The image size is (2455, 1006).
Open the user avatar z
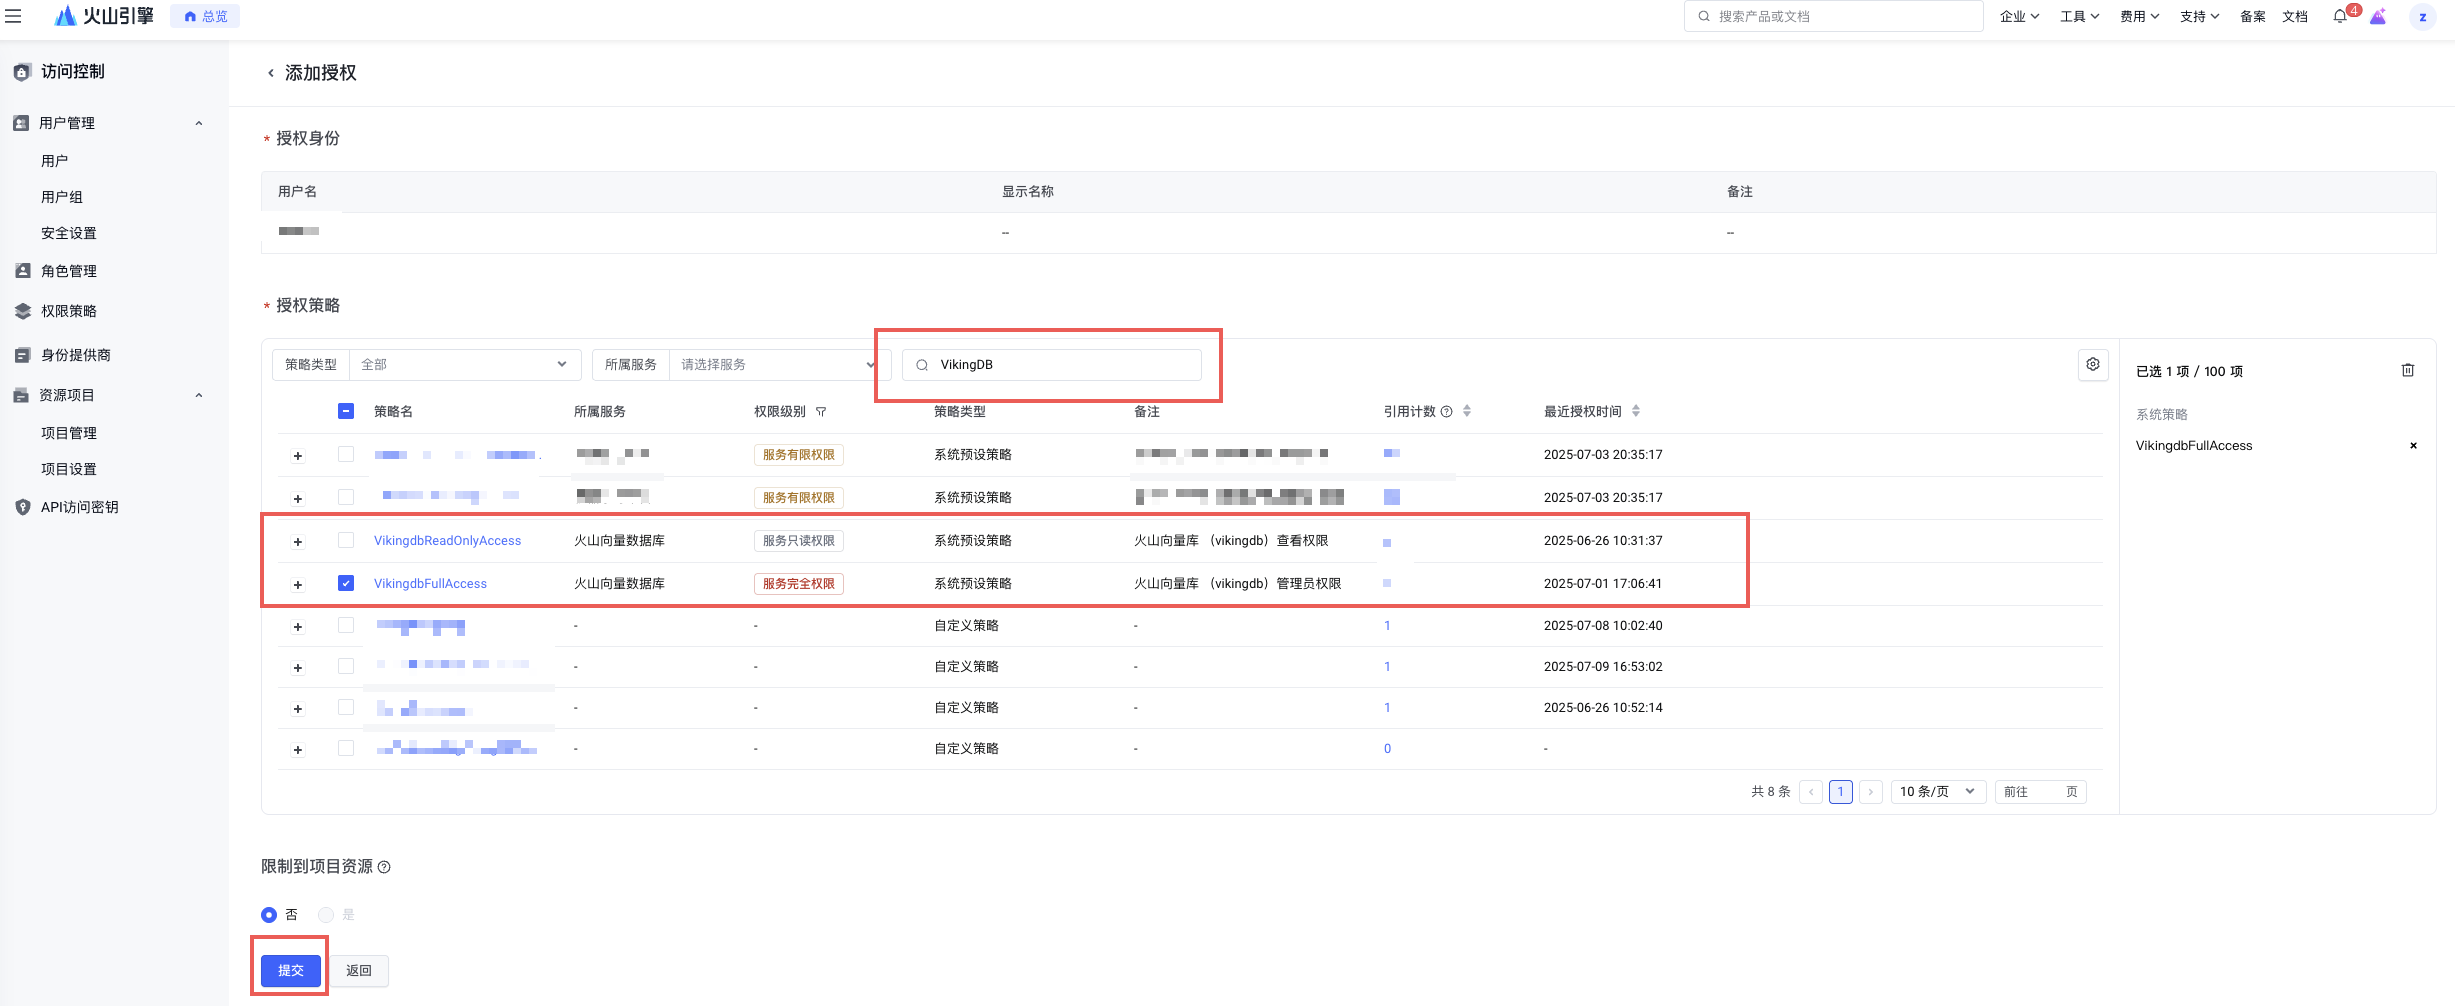[x=2422, y=17]
